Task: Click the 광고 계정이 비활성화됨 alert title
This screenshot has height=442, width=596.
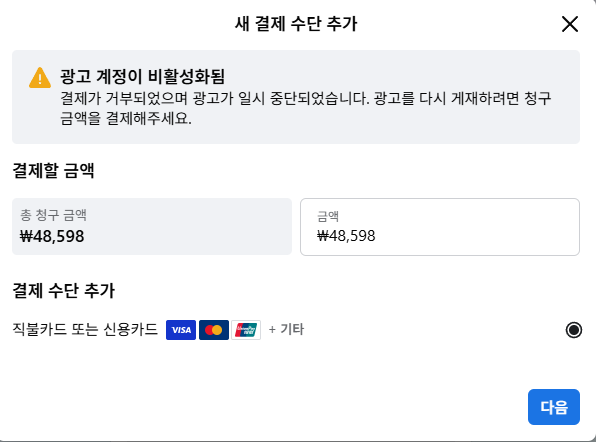Action: click(x=143, y=76)
